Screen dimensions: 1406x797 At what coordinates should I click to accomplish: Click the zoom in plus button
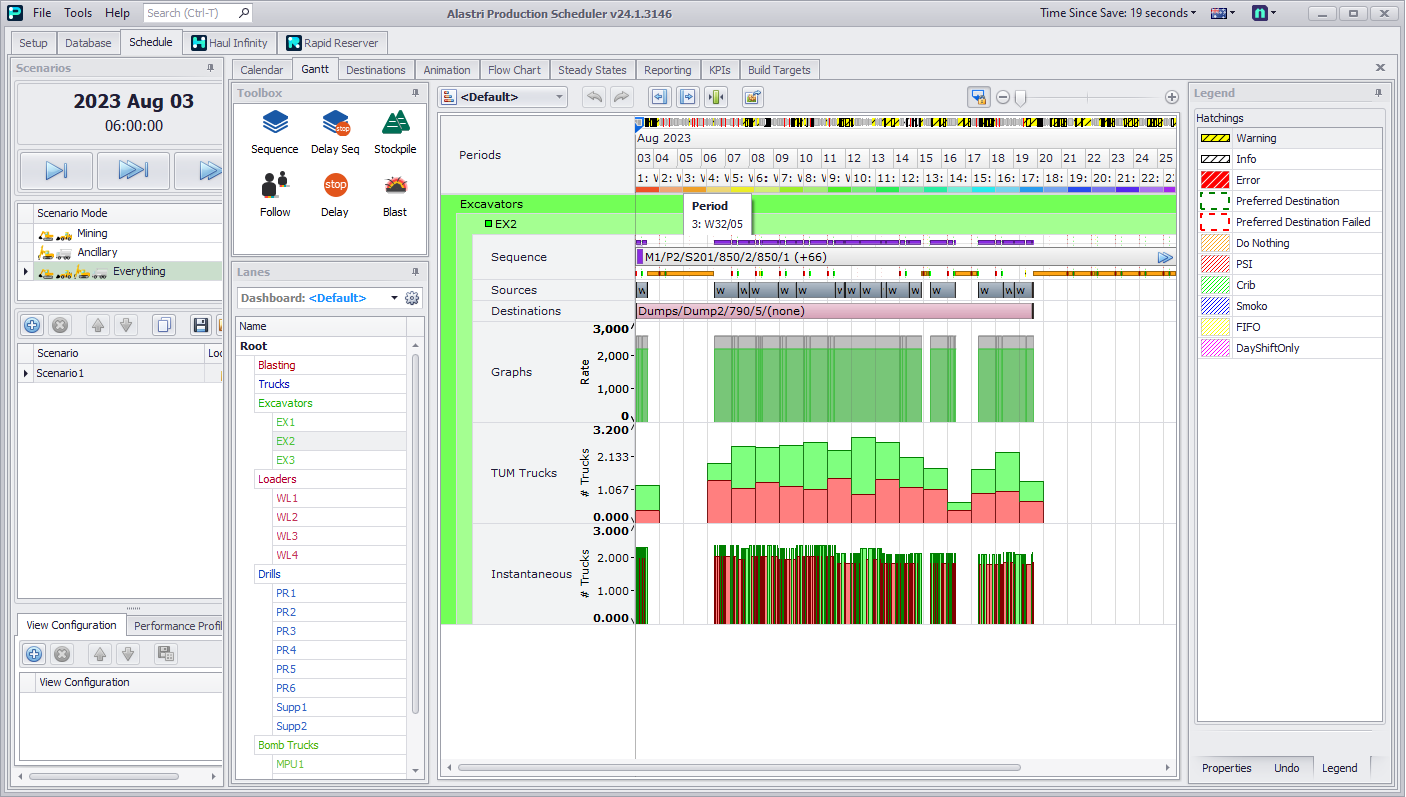(1172, 97)
